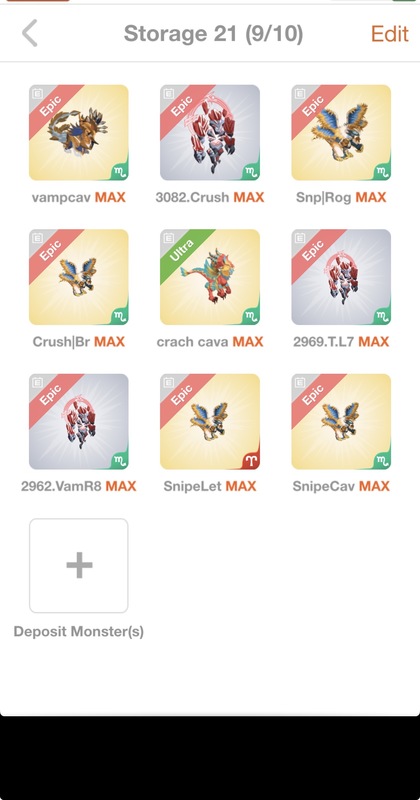Tap the lock icon on 3082.Crush tile
Image resolution: width=420 pixels, height=800 pixels.
click(x=168, y=93)
